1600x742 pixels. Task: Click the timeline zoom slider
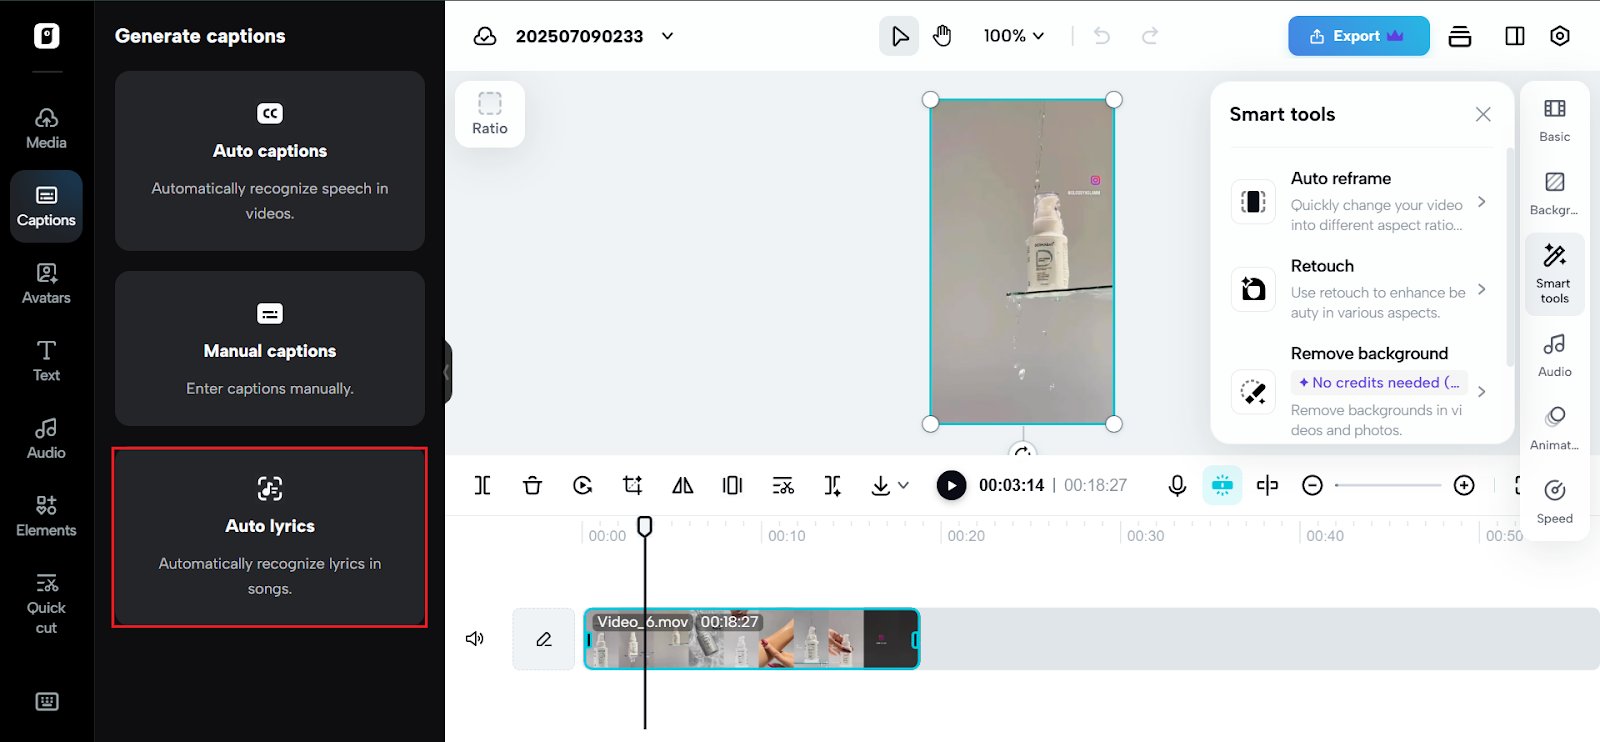tap(1388, 485)
